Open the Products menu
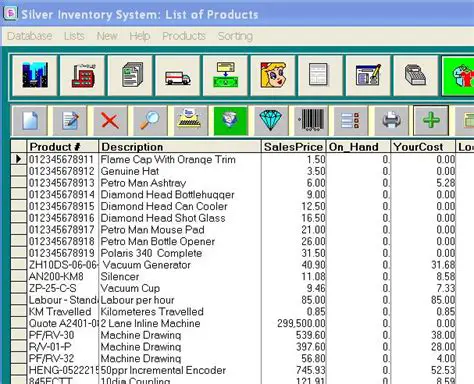The image size is (474, 384). pos(184,36)
